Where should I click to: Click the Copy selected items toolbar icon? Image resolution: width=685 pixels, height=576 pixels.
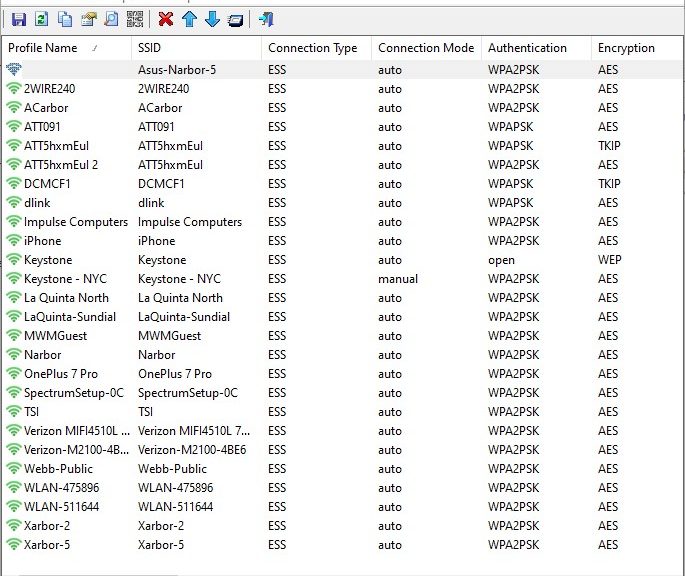tap(65, 19)
